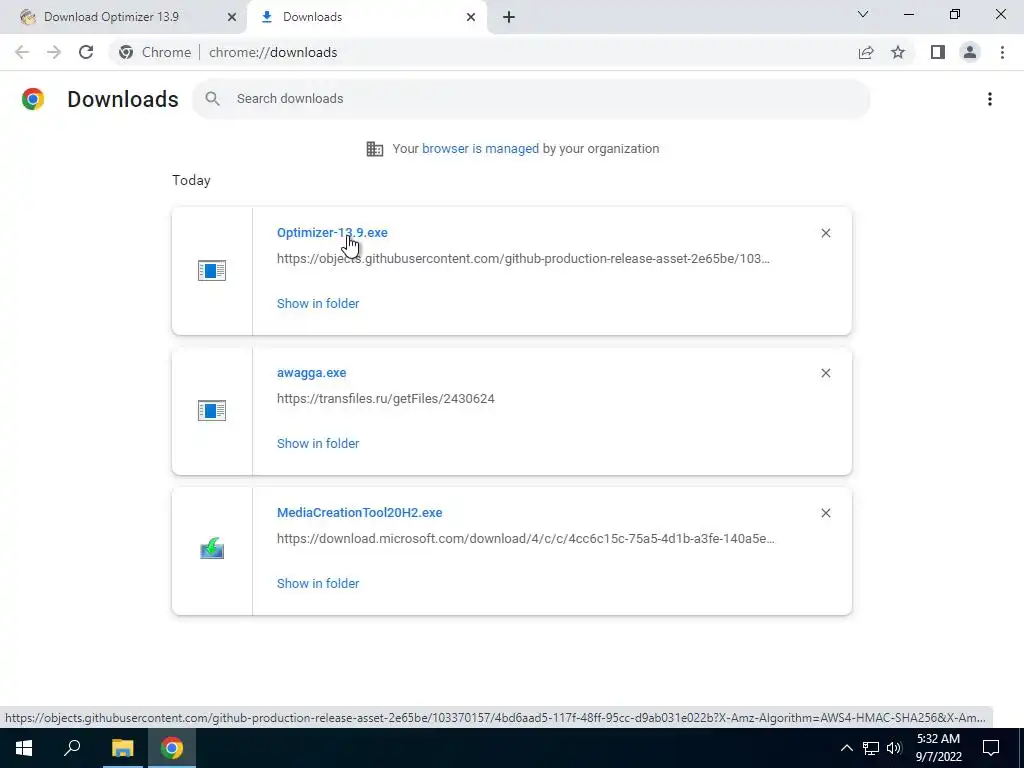
Task: Focus the Search downloads field
Action: [x=531, y=99]
